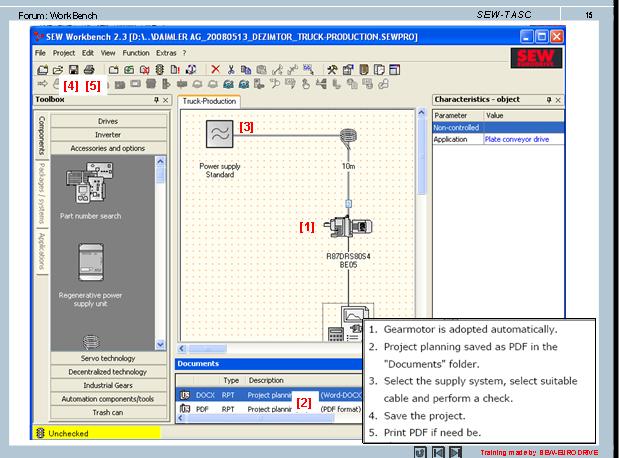Click the hand pointer icon in second toolbar
The image size is (619, 458).
(x=306, y=84)
